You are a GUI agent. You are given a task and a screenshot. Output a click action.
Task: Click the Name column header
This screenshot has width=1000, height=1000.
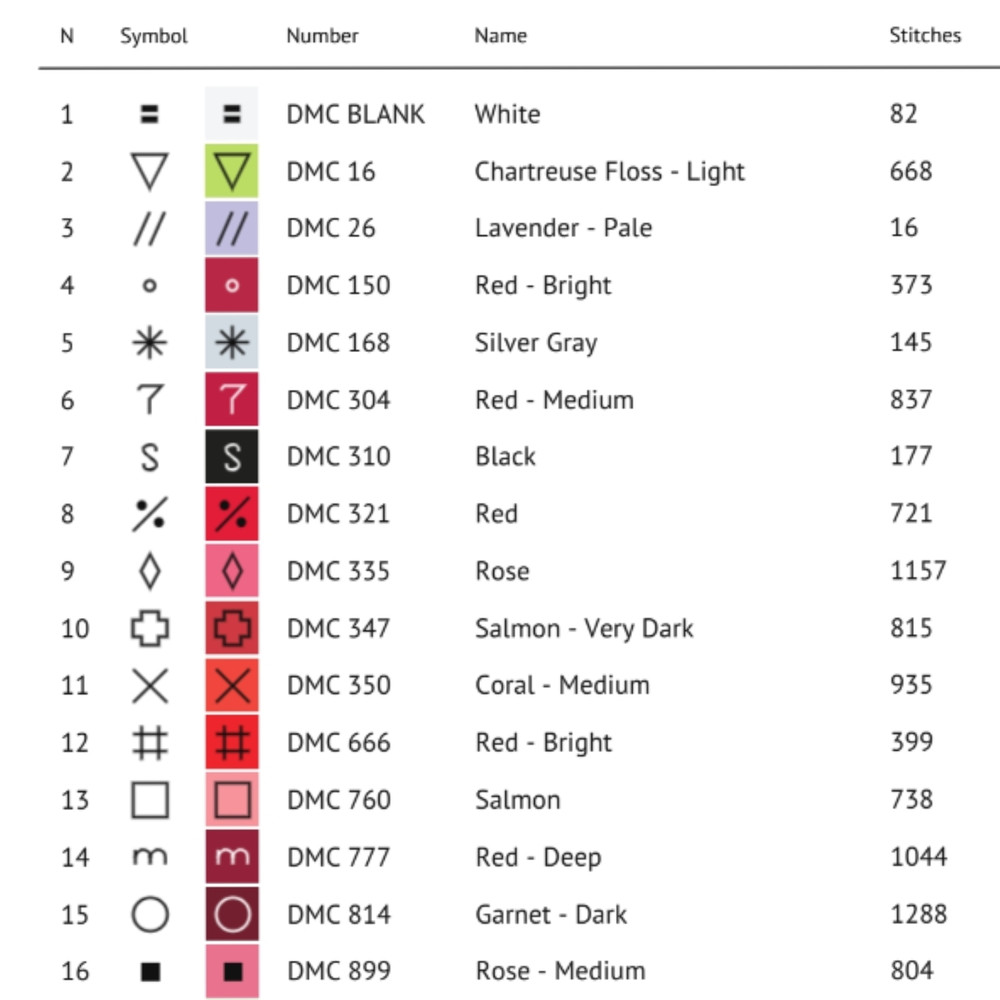point(500,35)
